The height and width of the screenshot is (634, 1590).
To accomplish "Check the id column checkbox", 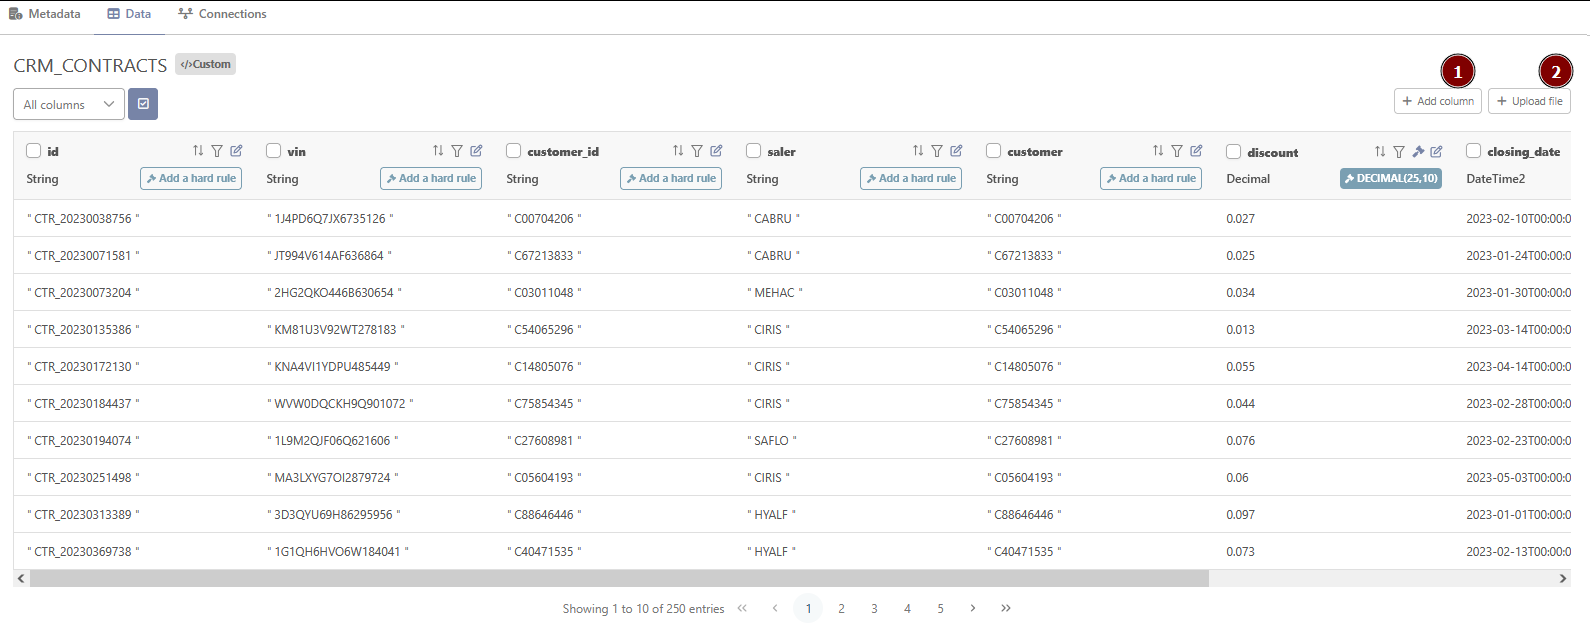I will point(33,151).
